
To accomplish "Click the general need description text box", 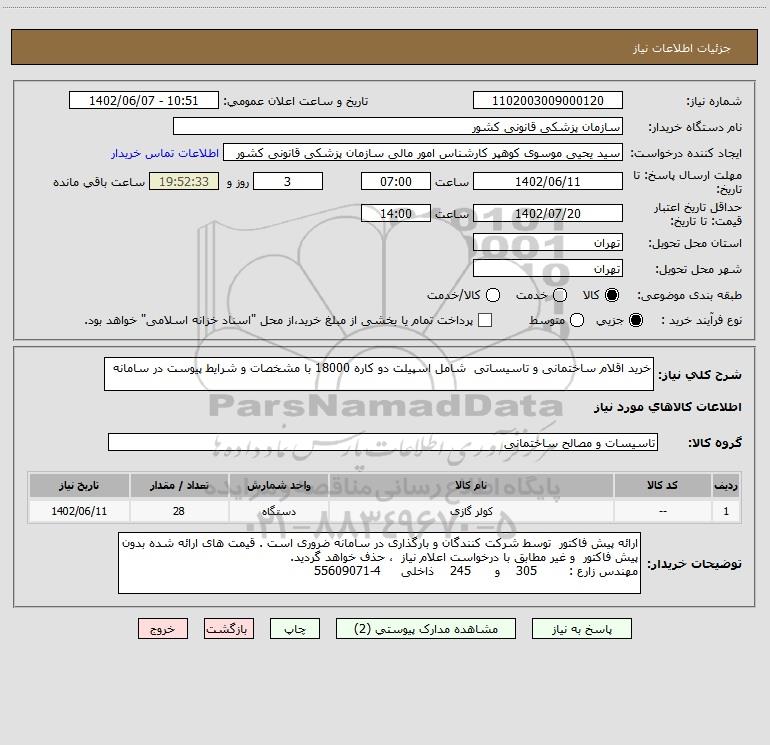I will coord(379,374).
